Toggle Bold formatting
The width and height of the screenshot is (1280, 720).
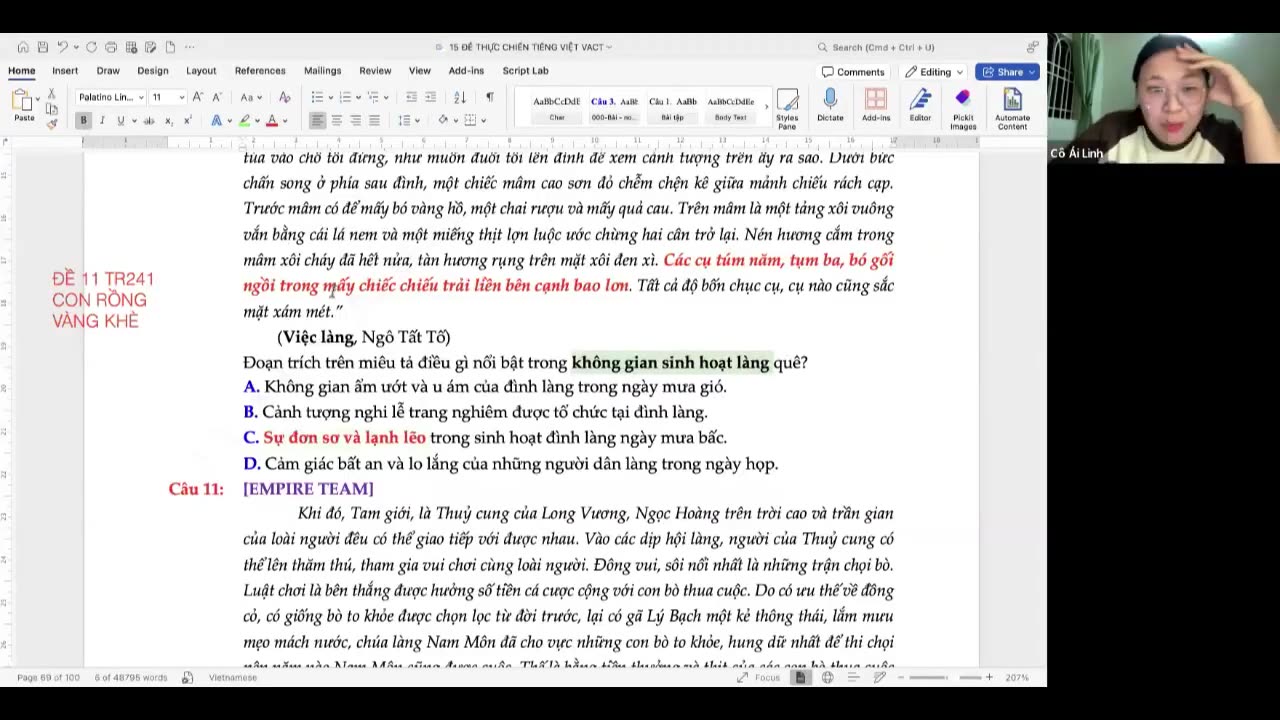83,121
